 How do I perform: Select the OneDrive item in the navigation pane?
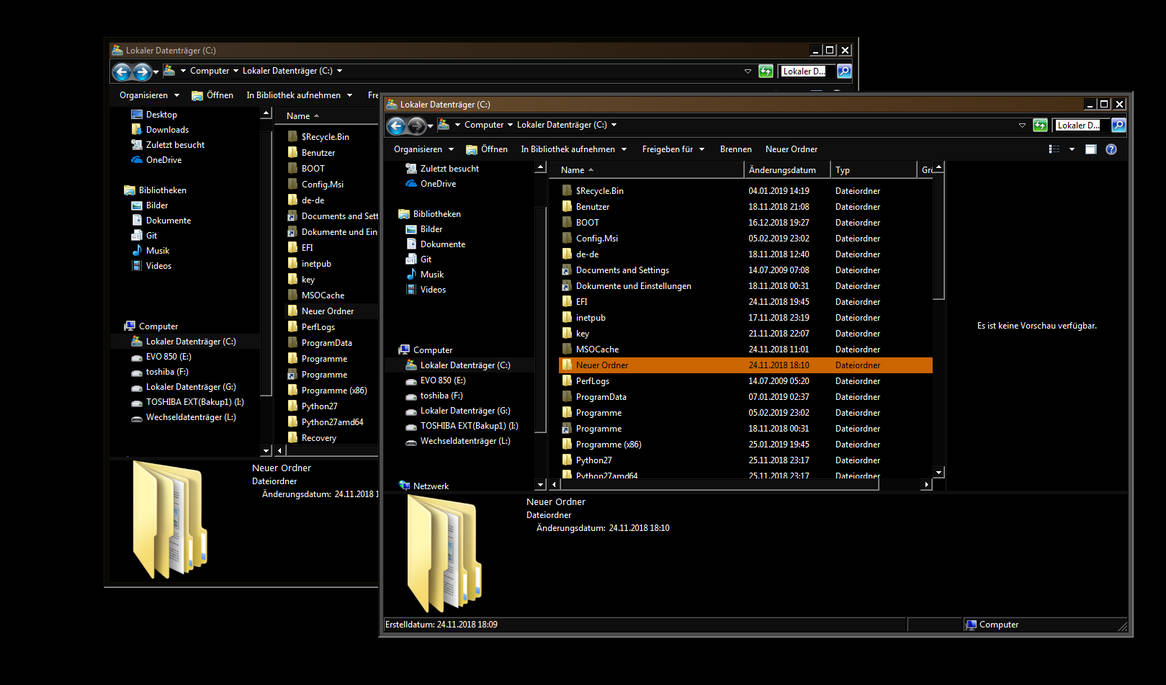(x=441, y=183)
